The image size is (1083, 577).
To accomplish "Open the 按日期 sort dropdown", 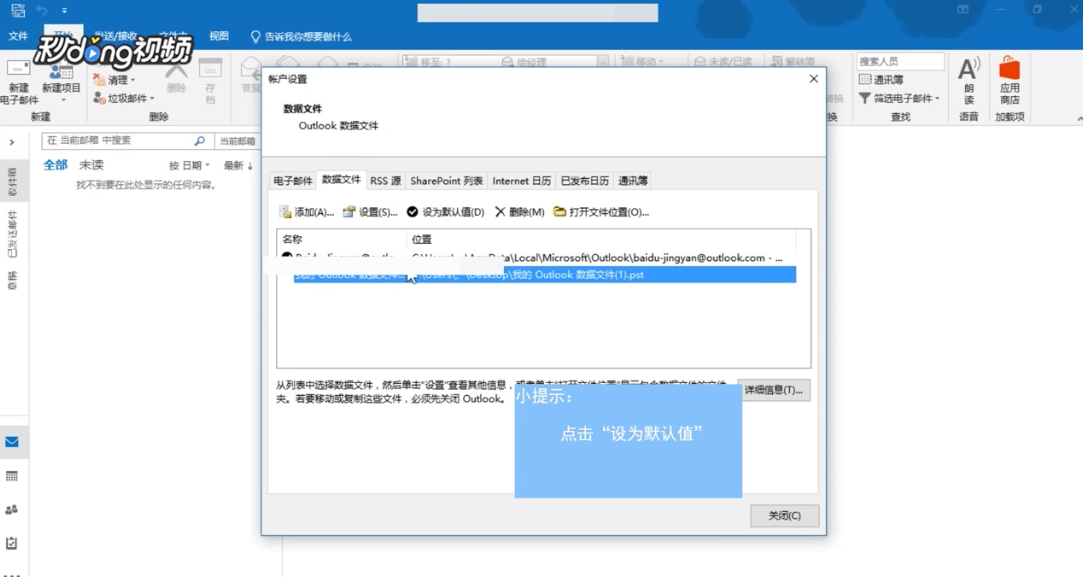I will tap(189, 165).
